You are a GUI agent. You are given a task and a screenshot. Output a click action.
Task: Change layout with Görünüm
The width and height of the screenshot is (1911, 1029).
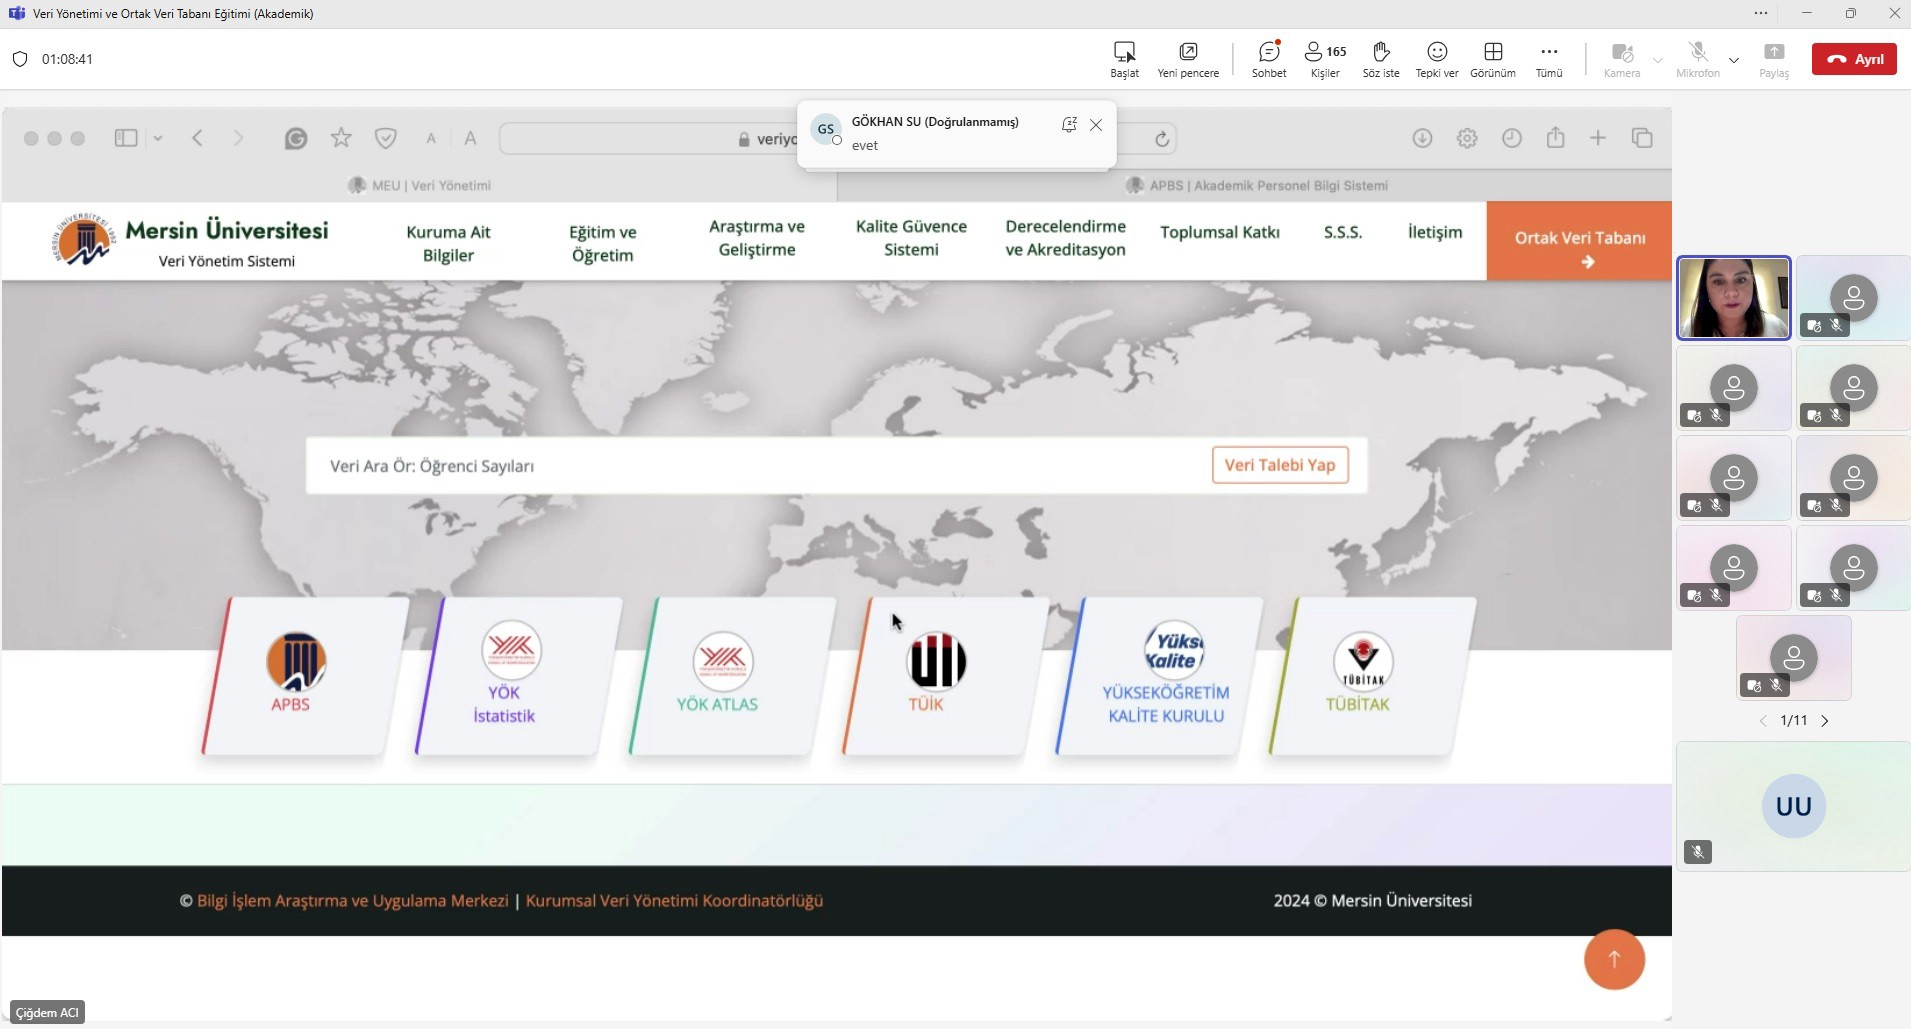pos(1493,59)
